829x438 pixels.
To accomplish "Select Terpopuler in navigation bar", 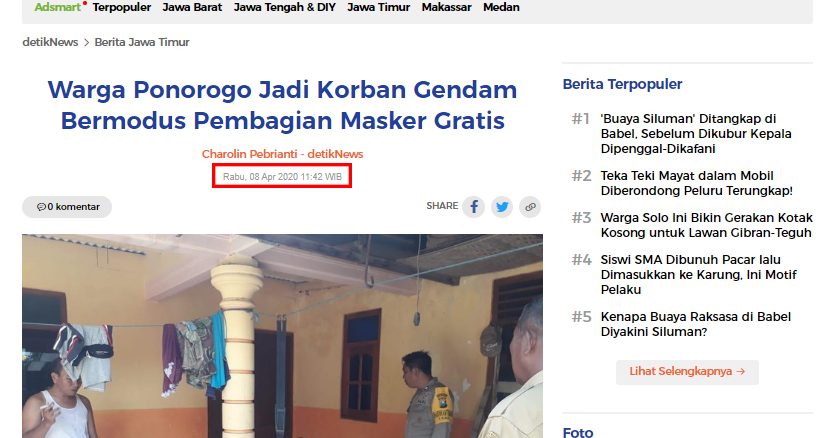I will click(122, 7).
